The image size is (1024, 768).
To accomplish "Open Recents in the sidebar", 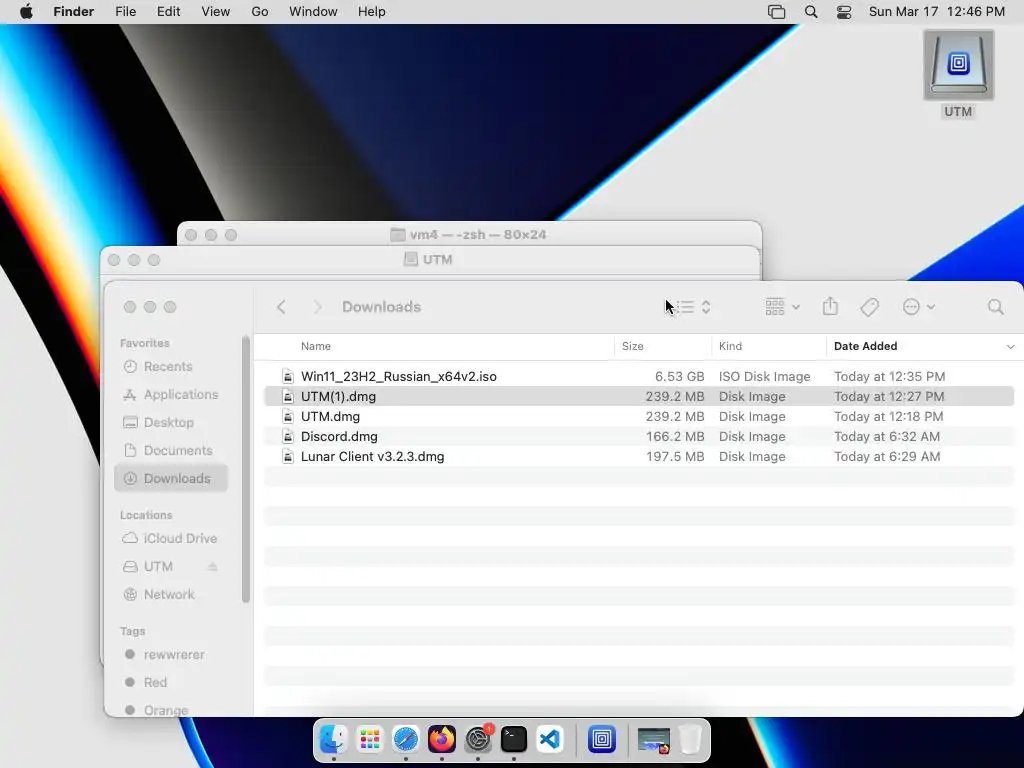I will coord(170,366).
